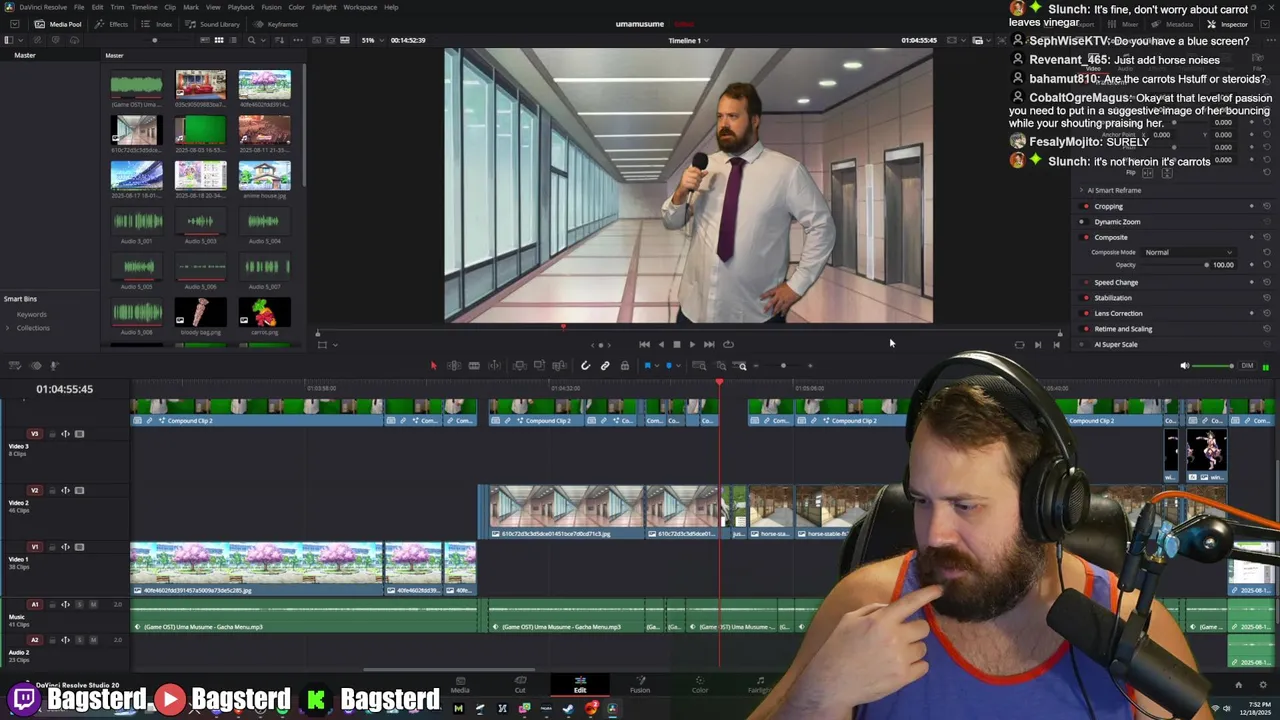Screen dimensions: 1280x720
Task: Toggle the Speed Change enable dot
Action: (1086, 283)
